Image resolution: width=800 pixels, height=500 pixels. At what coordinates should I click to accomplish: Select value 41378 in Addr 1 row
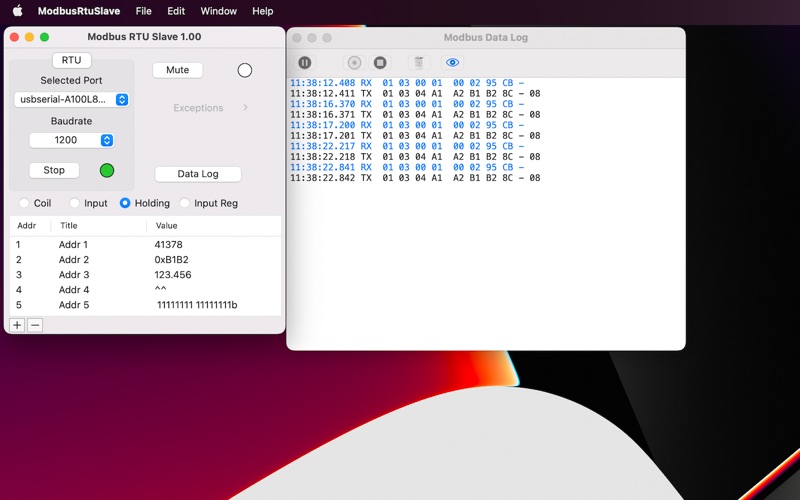pyautogui.click(x=168, y=244)
